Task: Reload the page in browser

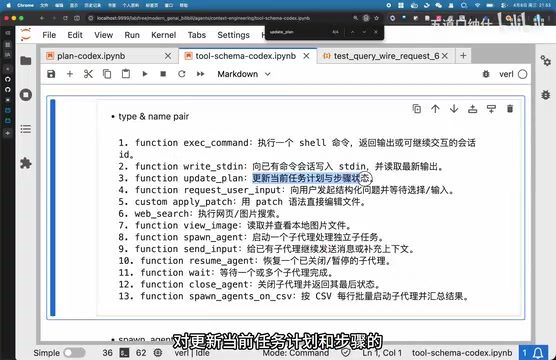Action: coord(65,18)
